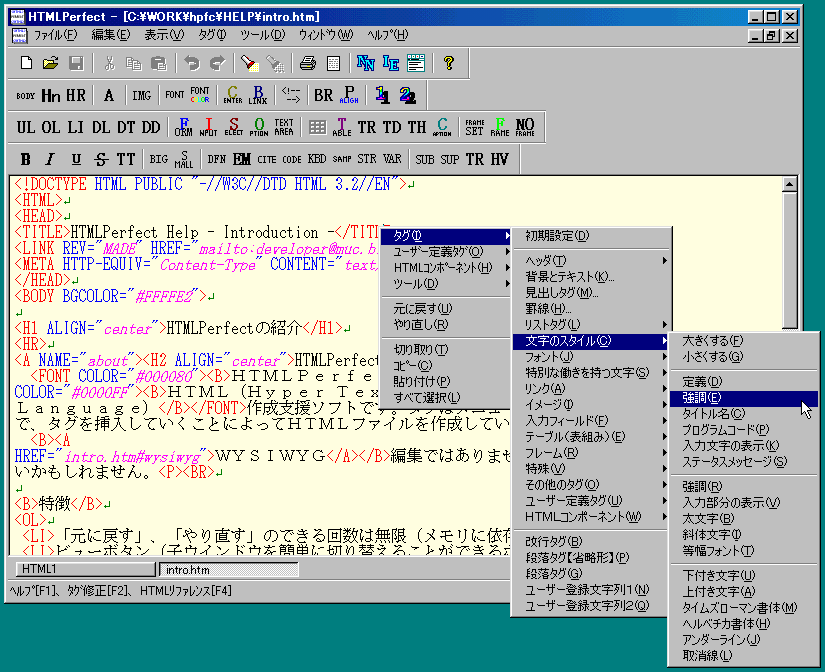Insert a horizontal rule with the HR button

(76, 95)
